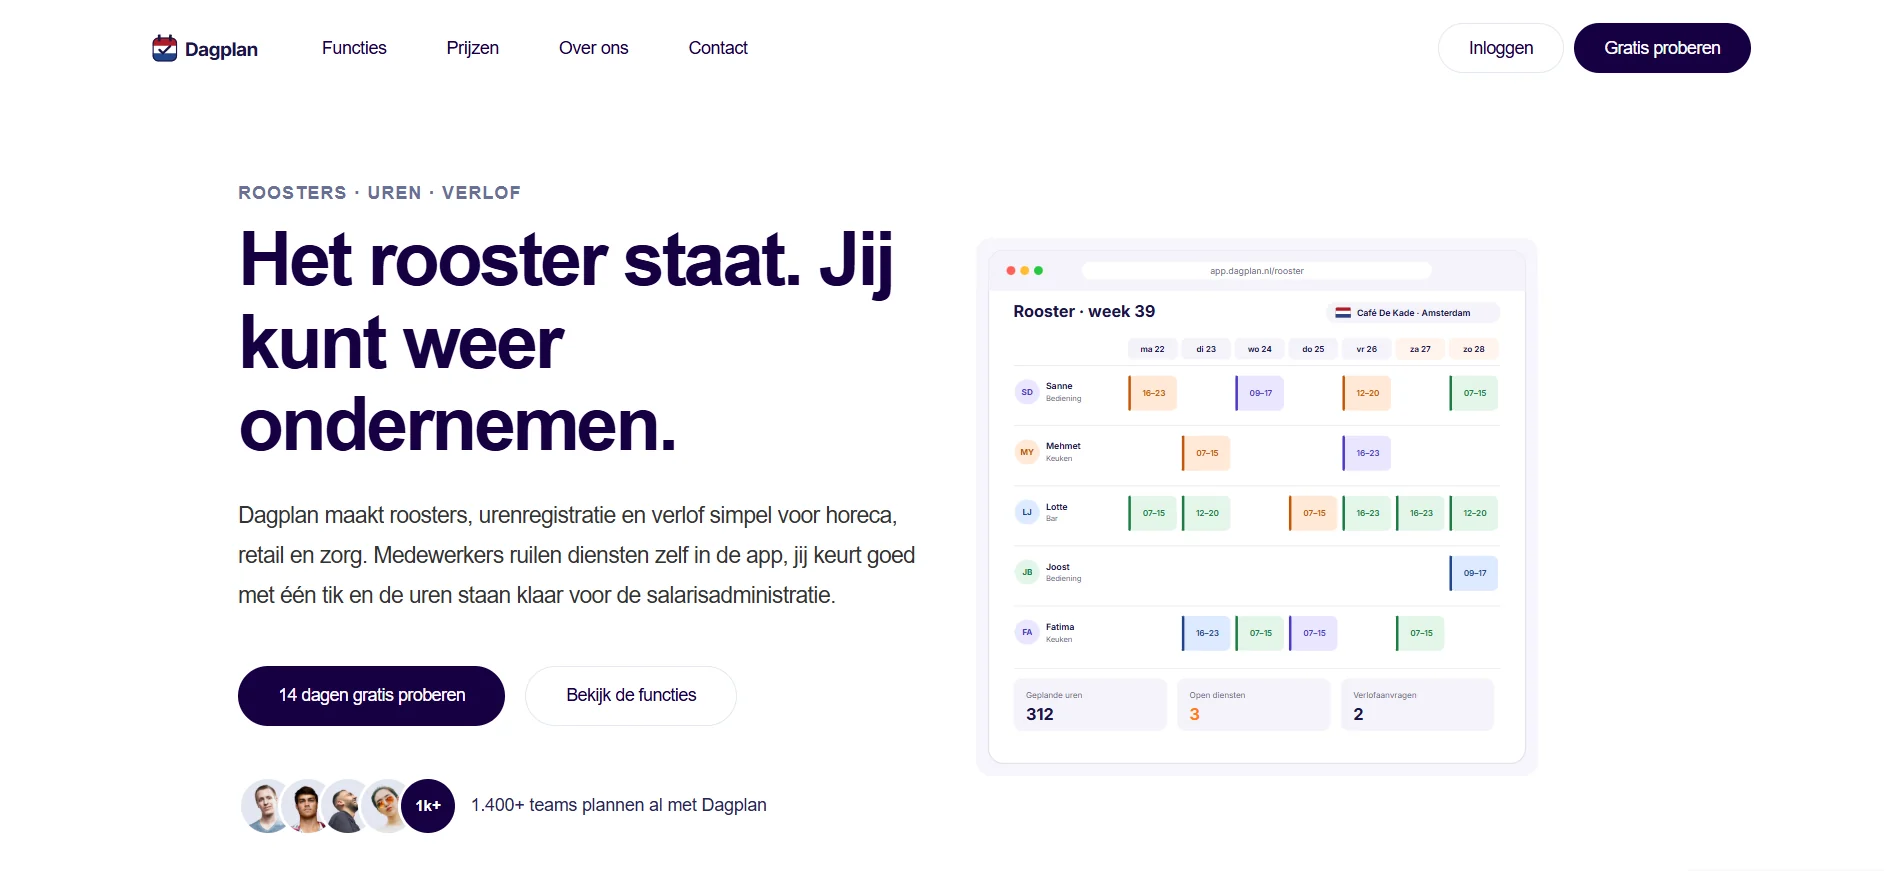Click the MY avatar for Mehmet
The height and width of the screenshot is (871, 1893).
click(1027, 452)
